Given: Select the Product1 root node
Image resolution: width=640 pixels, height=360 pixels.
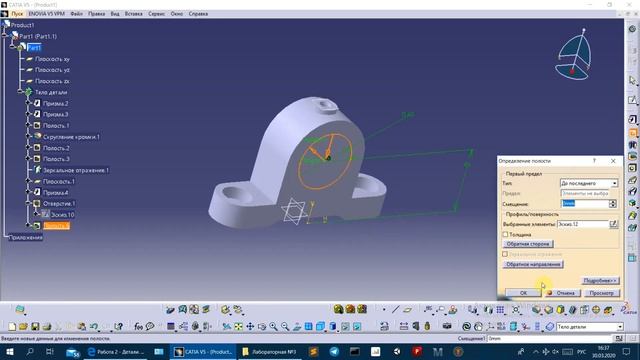Looking at the screenshot, I should click(x=22, y=25).
